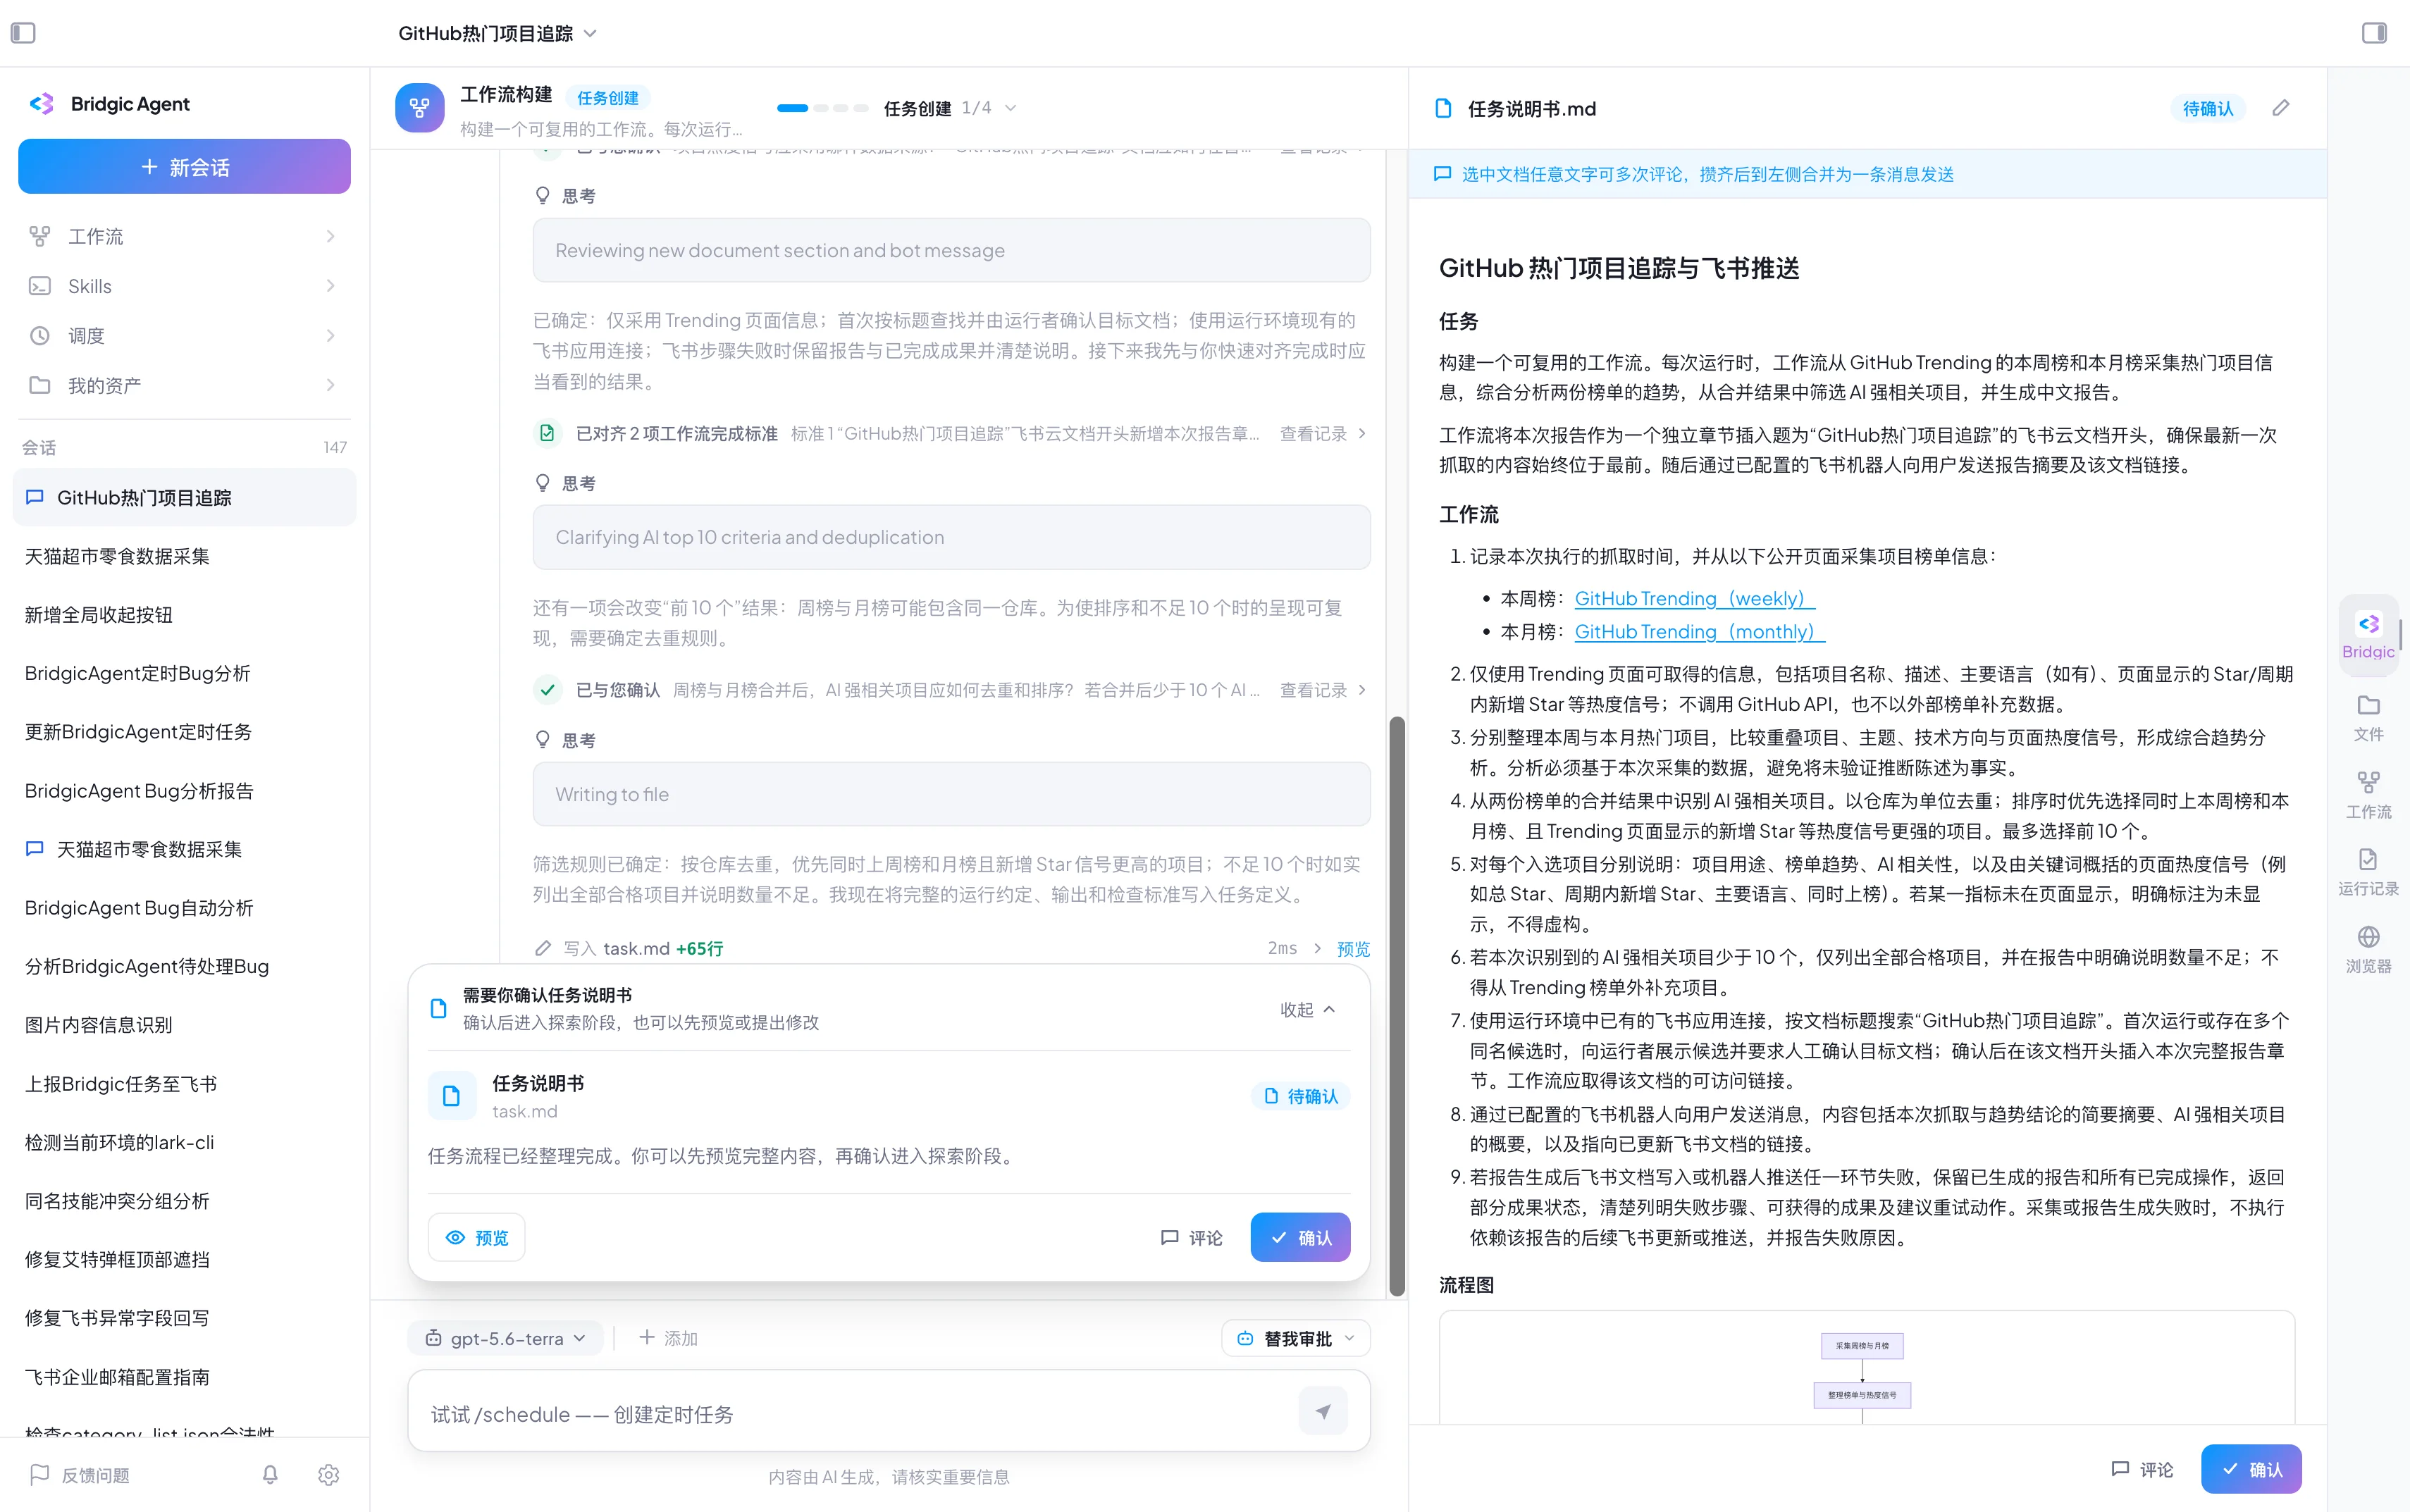Select conversation 更新BridgicAgent定时任务
2410x1512 pixels.
pos(184,732)
